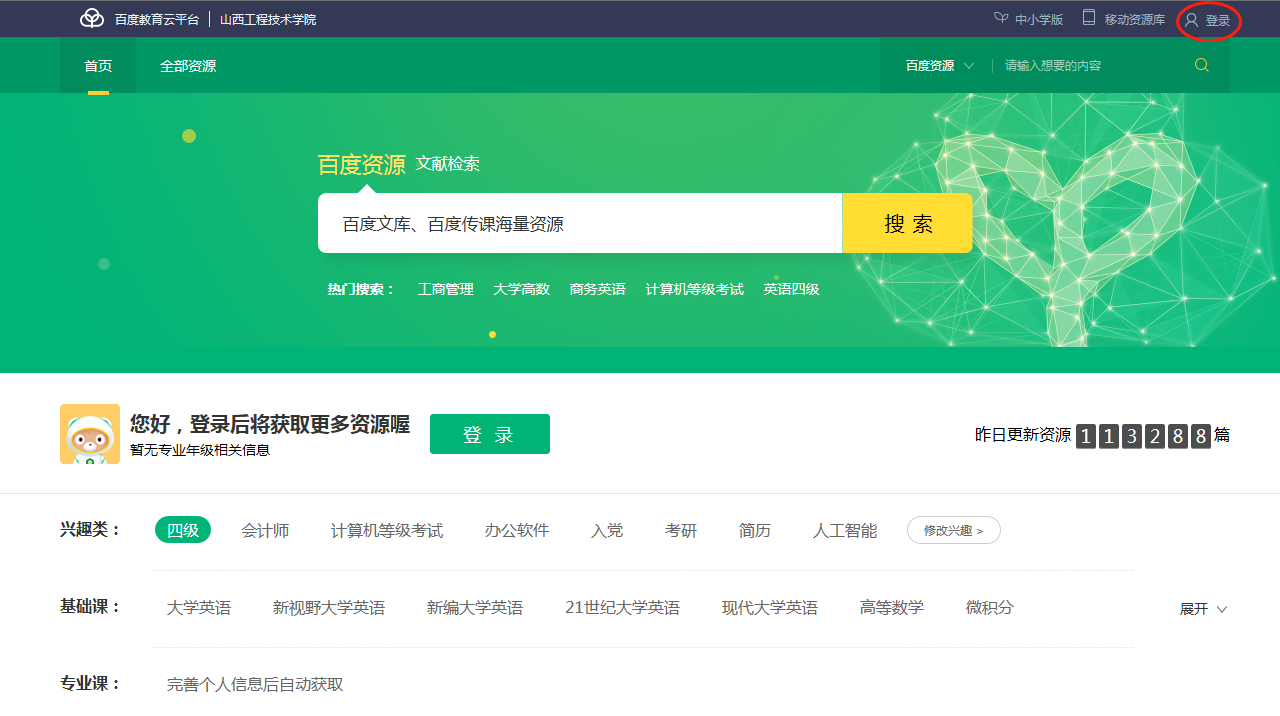Switch to the 文献检索 search tab
This screenshot has height=716, width=1280.
pos(448,164)
